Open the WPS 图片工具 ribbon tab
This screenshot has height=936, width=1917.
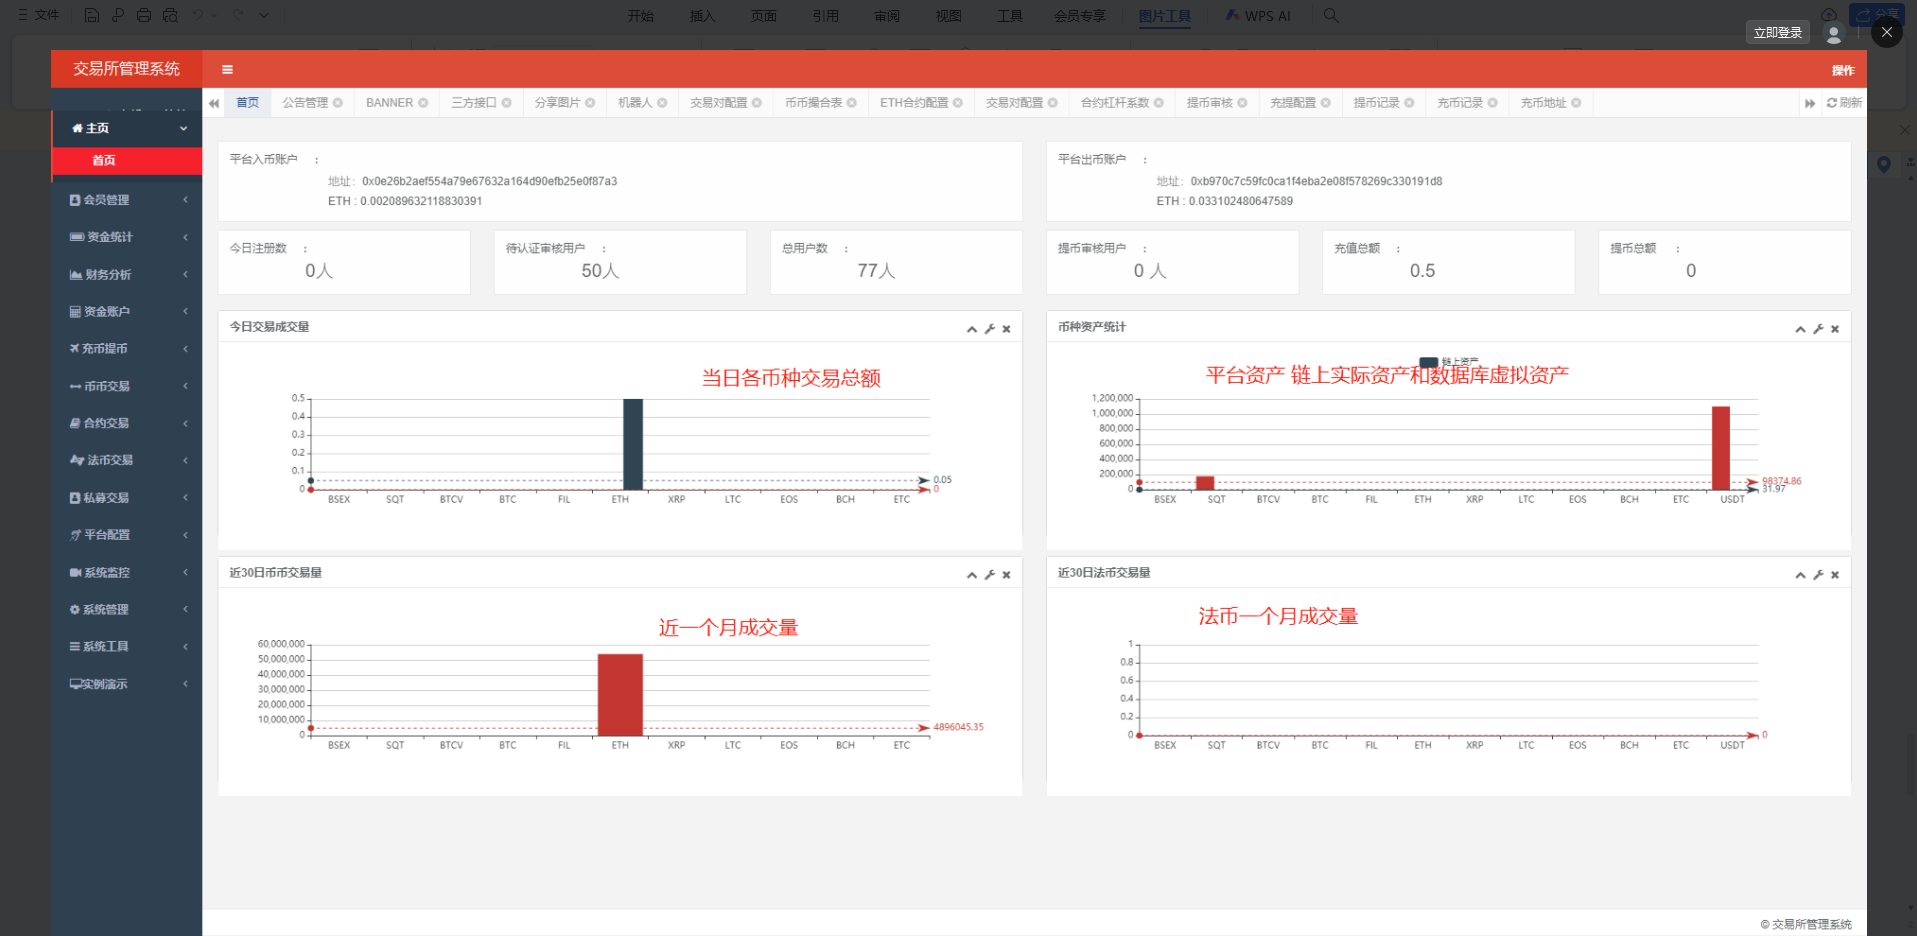coord(1165,16)
